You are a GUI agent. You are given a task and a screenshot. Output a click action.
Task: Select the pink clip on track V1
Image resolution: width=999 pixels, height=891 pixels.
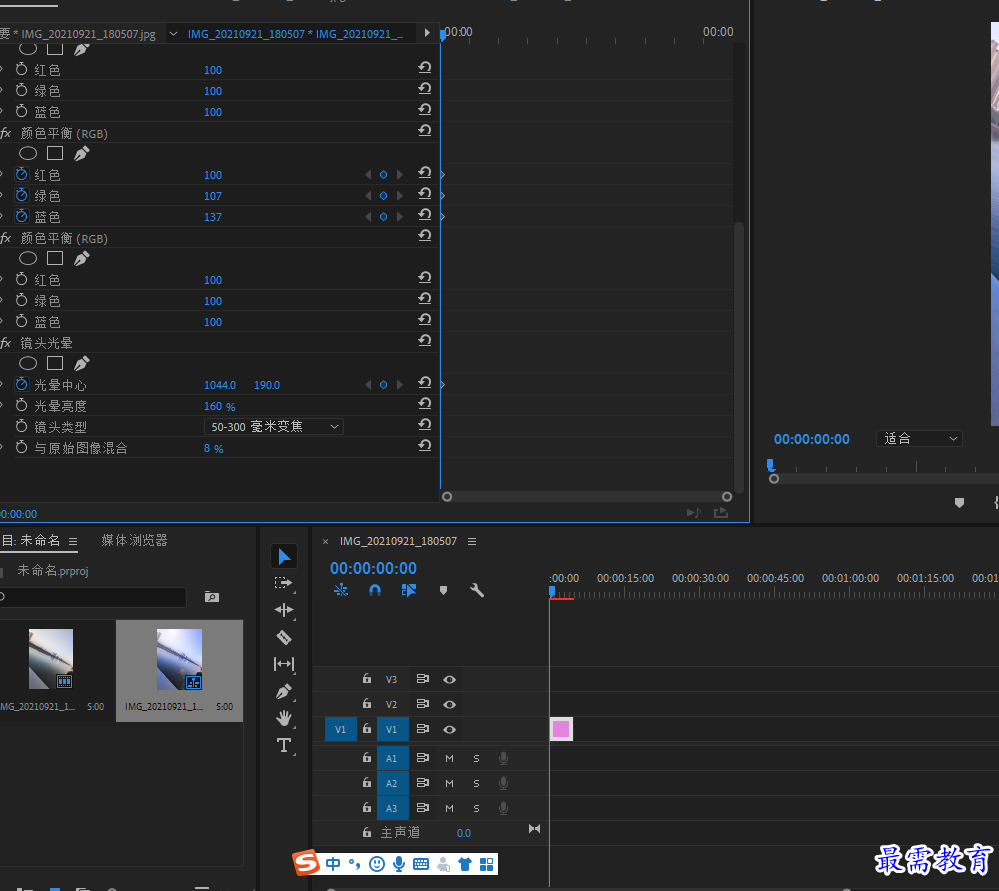point(561,729)
